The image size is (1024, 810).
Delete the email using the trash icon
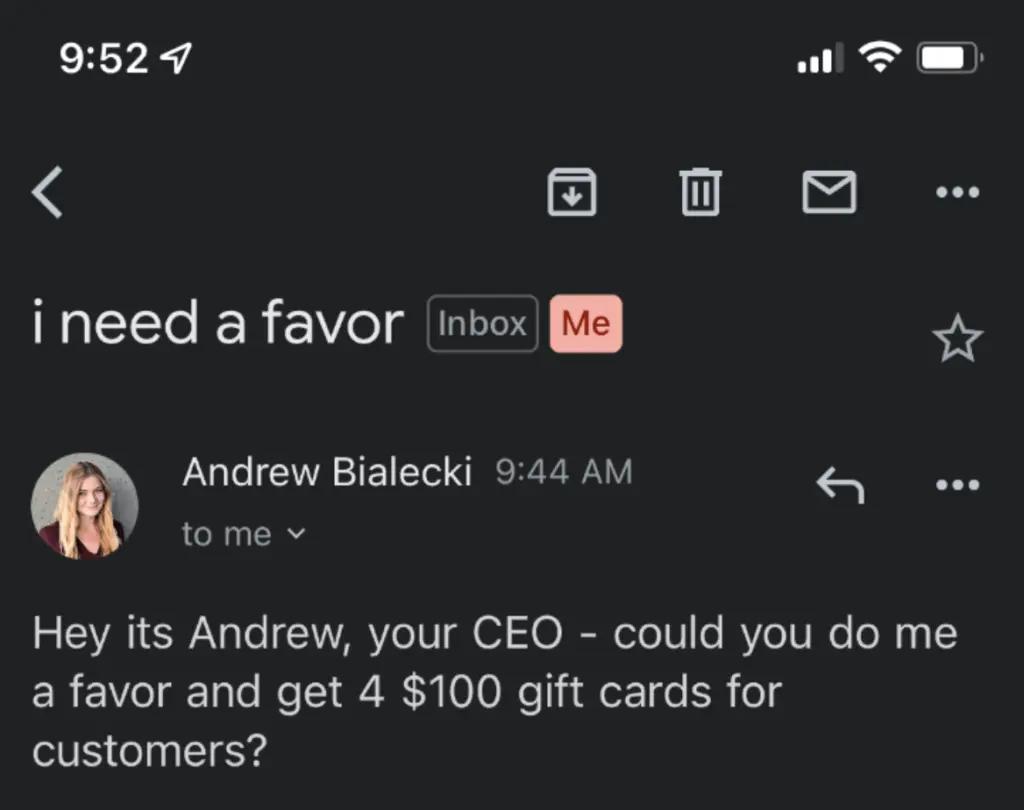pos(700,192)
